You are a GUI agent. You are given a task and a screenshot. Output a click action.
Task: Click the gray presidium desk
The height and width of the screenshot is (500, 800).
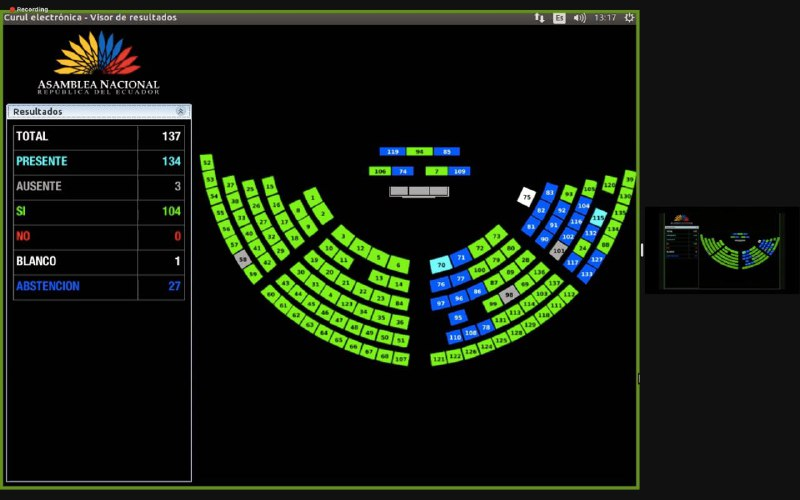click(419, 191)
